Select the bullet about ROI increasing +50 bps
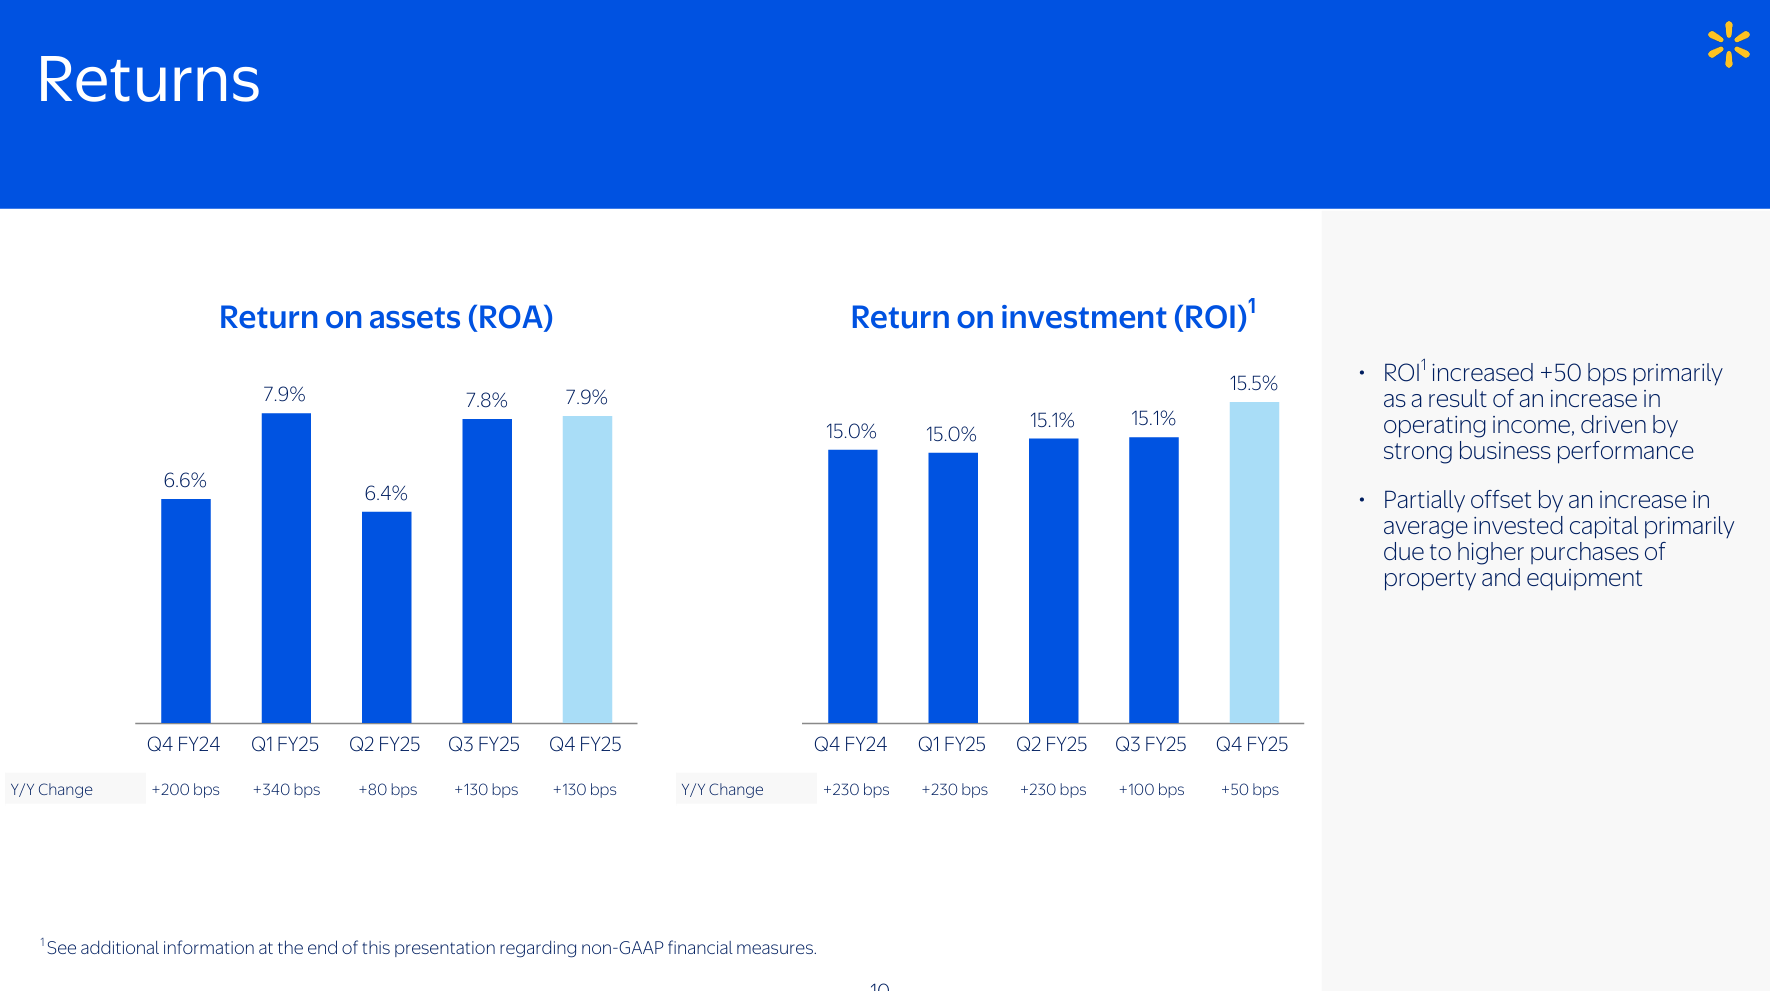This screenshot has width=1770, height=991. [x=1550, y=411]
